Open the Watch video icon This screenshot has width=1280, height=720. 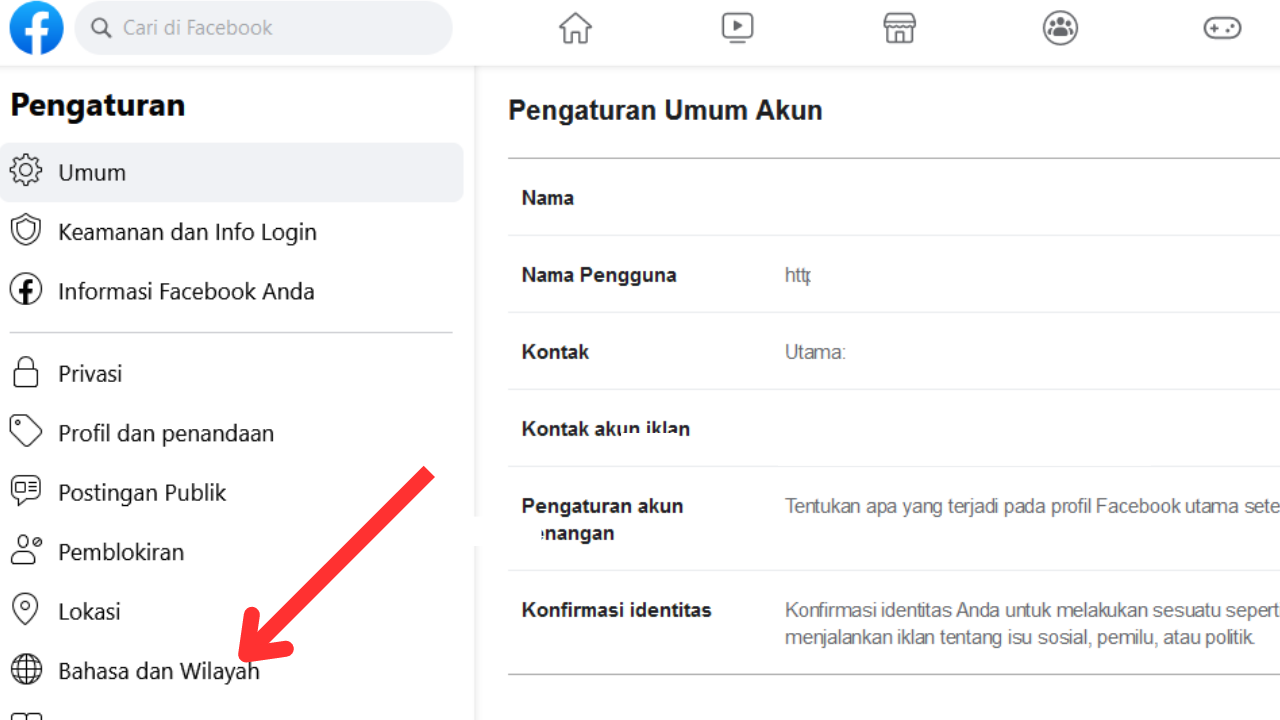(737, 28)
